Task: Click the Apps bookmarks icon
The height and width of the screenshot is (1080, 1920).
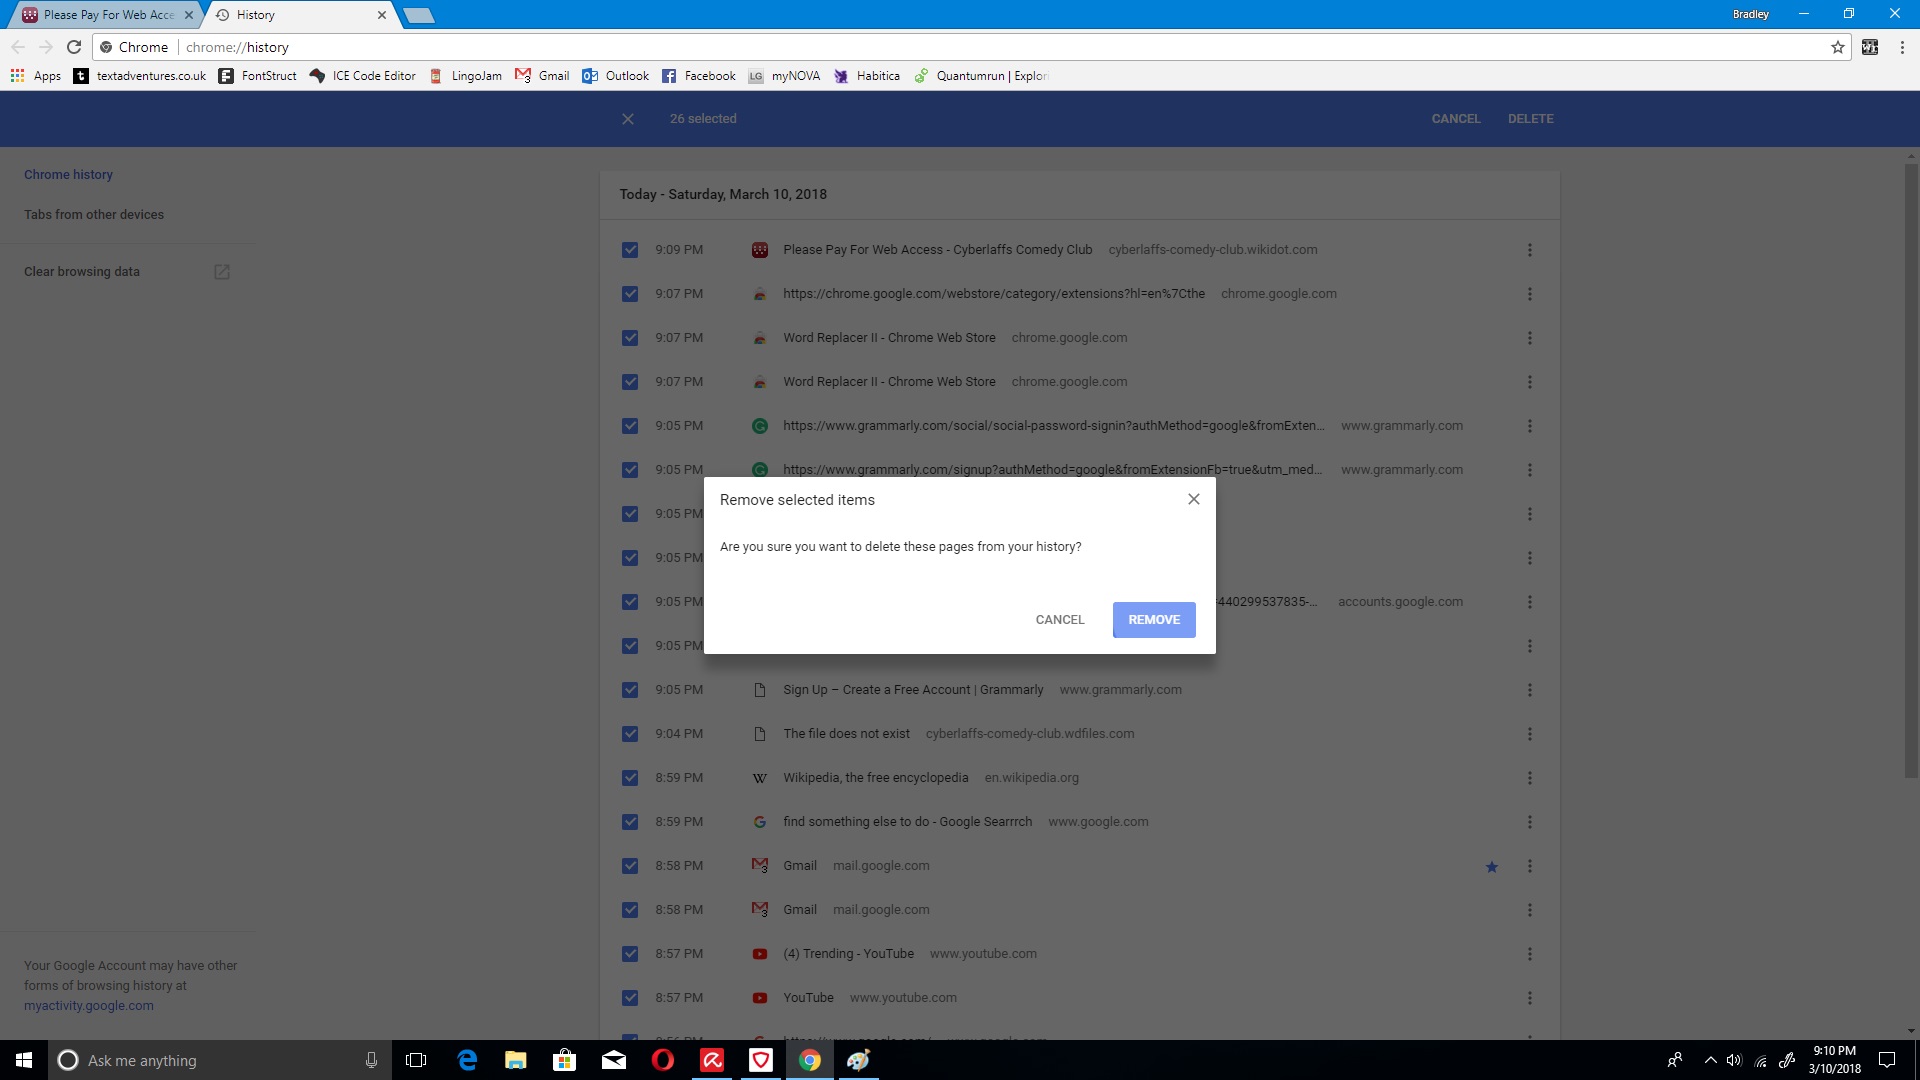Action: click(17, 76)
